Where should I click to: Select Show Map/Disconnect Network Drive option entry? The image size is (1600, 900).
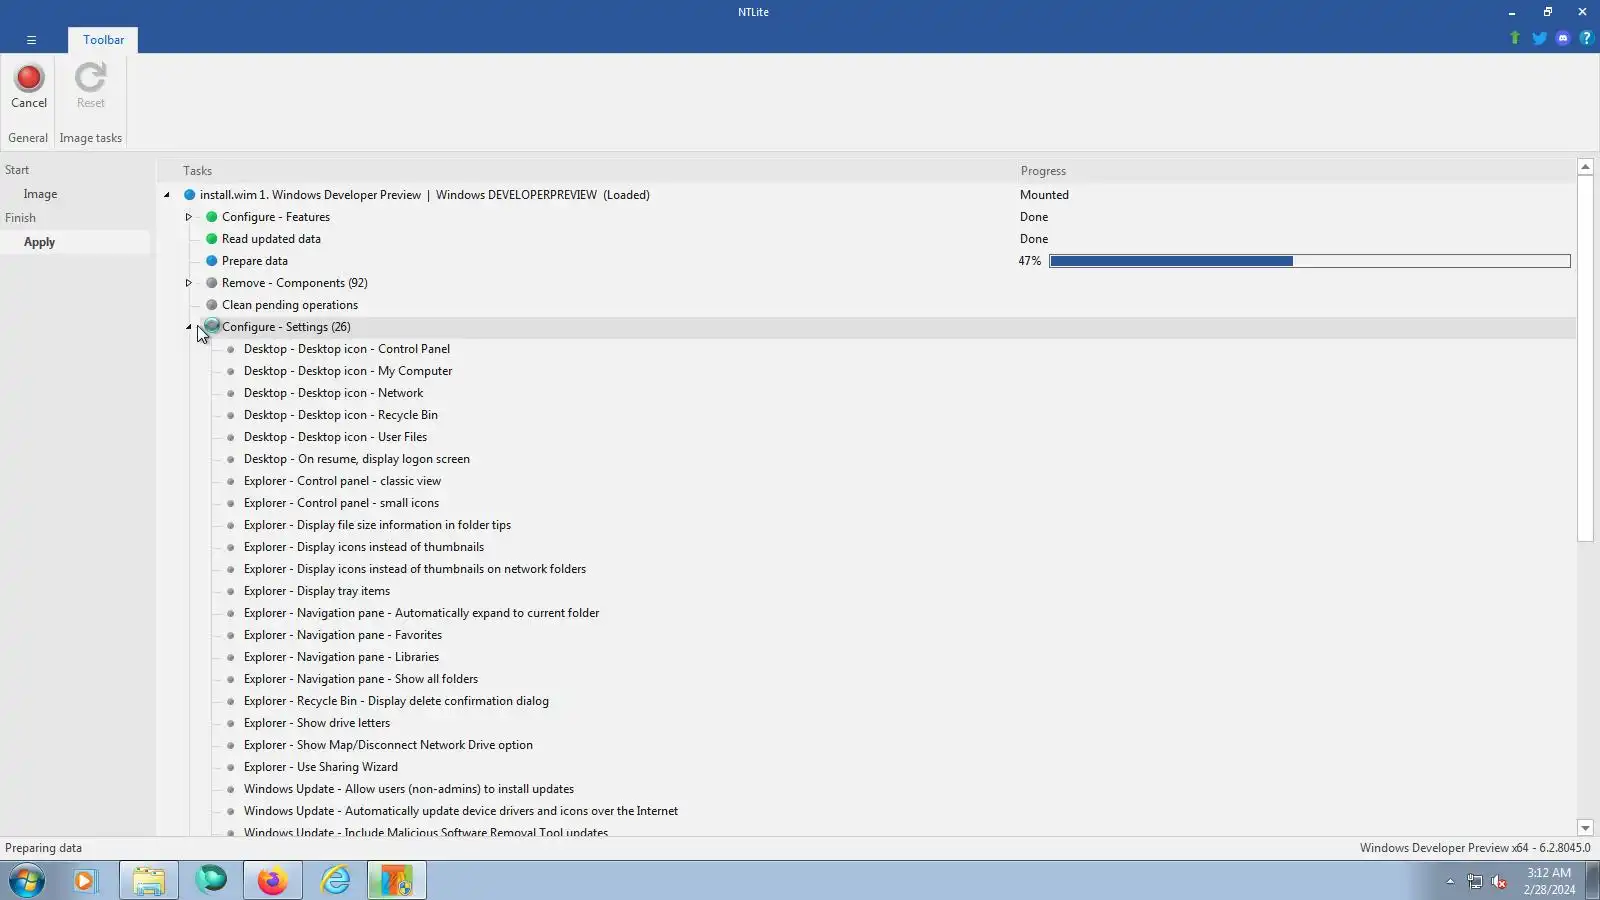point(388,745)
